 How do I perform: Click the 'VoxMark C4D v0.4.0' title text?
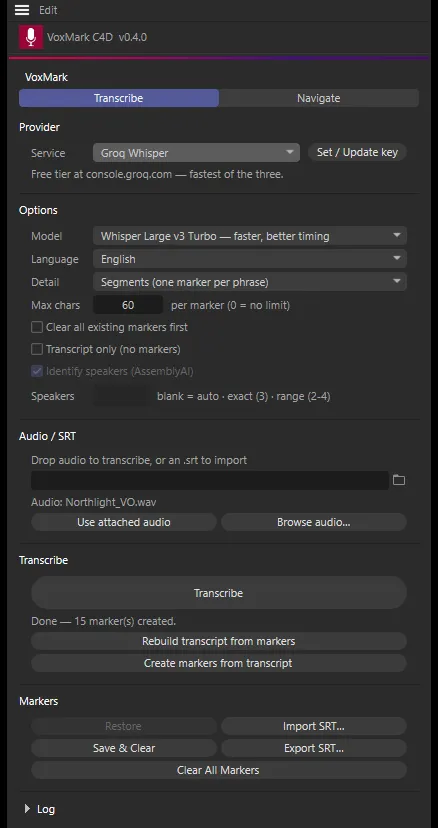[x=97, y=37]
